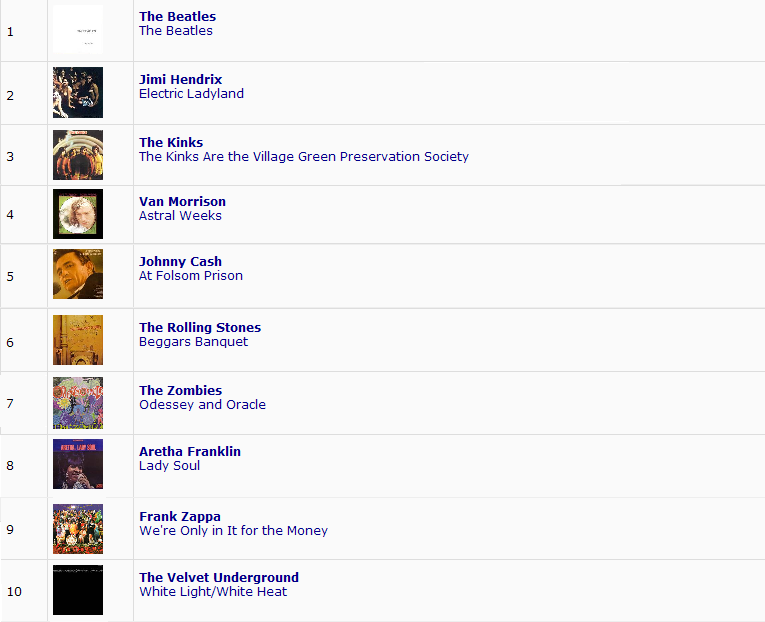The width and height of the screenshot is (765, 622).
Task: Open White Light/White Heat album link
Action: coord(213,591)
